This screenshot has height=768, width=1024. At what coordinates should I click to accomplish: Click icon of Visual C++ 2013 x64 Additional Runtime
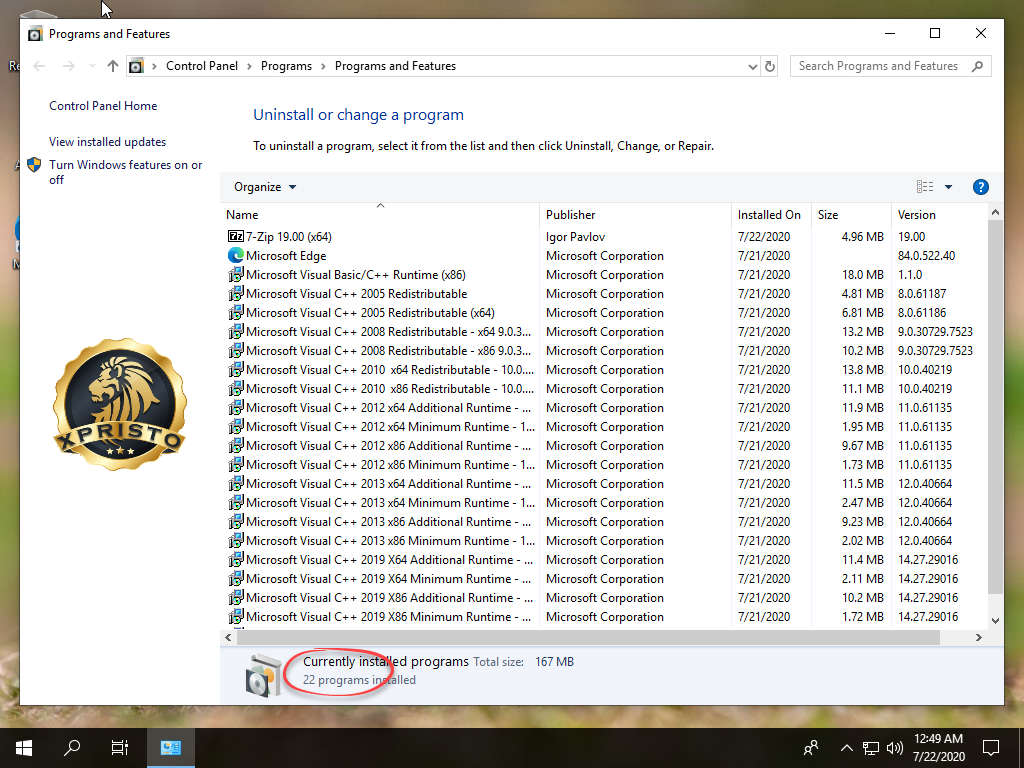coord(236,483)
